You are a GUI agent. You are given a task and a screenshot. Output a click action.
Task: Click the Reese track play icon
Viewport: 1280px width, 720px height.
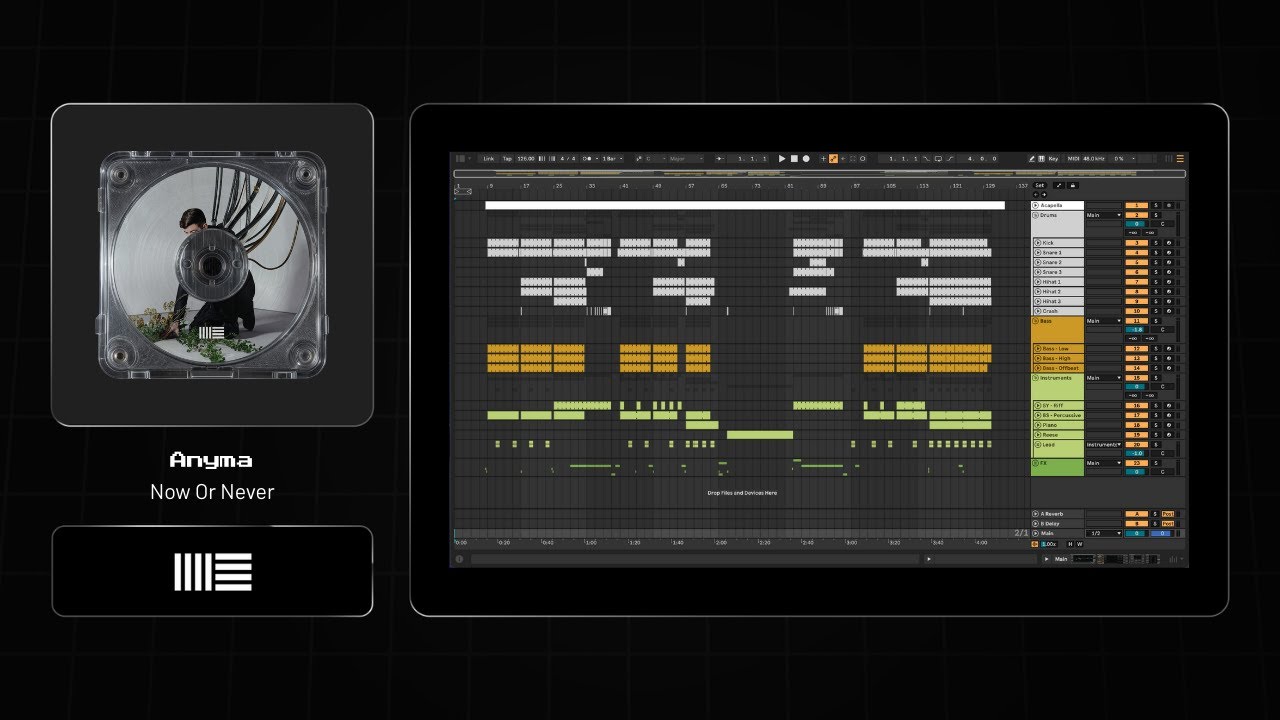(1037, 435)
